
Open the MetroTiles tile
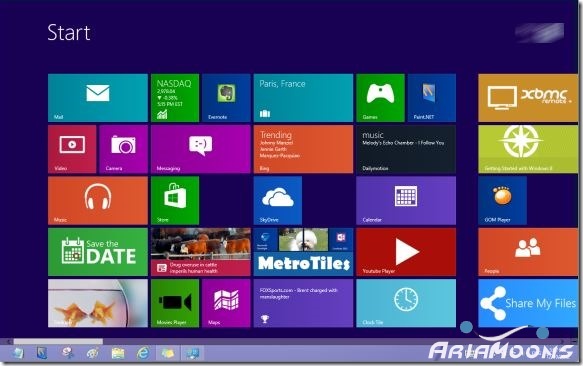pos(303,252)
